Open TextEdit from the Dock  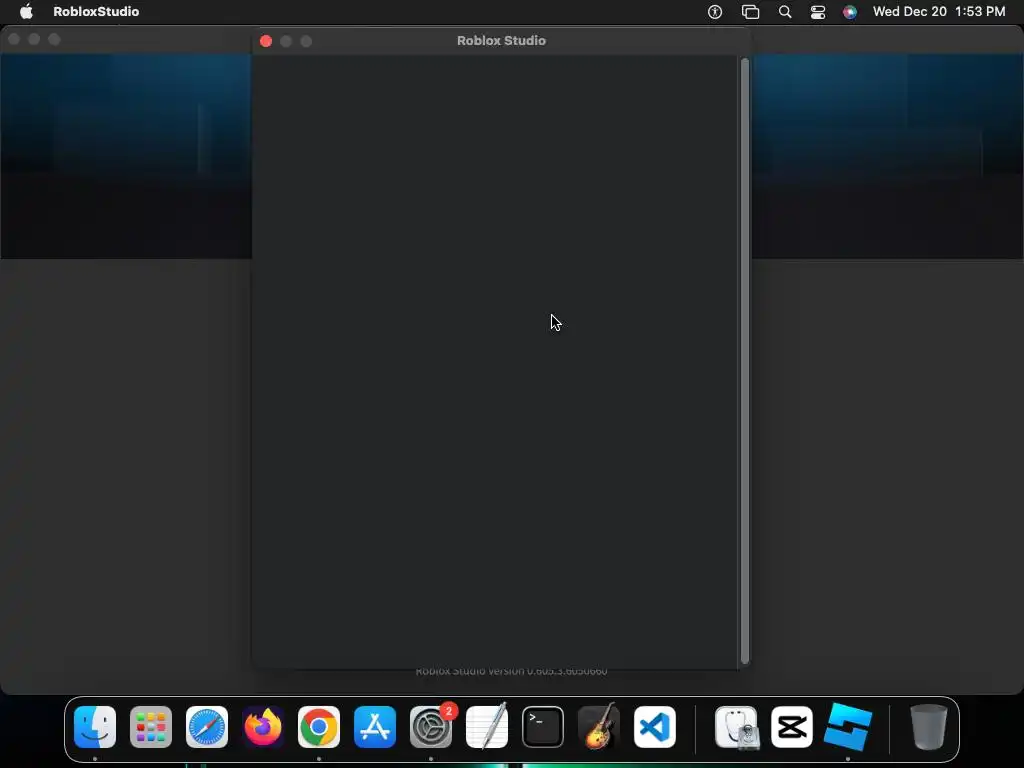(487, 726)
